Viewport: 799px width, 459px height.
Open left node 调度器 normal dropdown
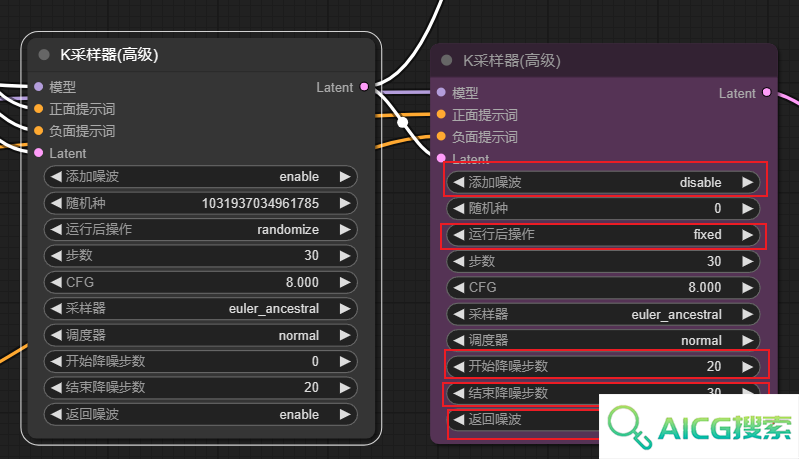click(201, 335)
